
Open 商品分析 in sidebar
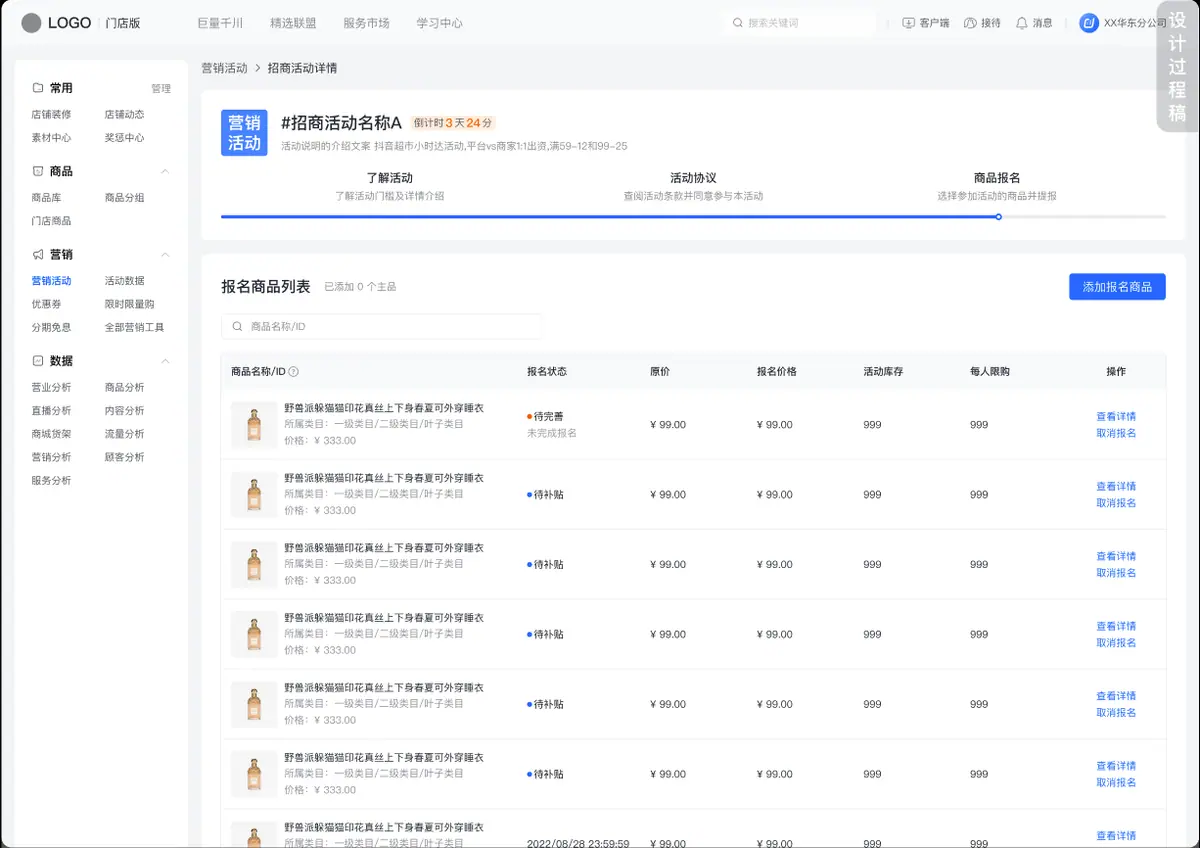(124, 387)
